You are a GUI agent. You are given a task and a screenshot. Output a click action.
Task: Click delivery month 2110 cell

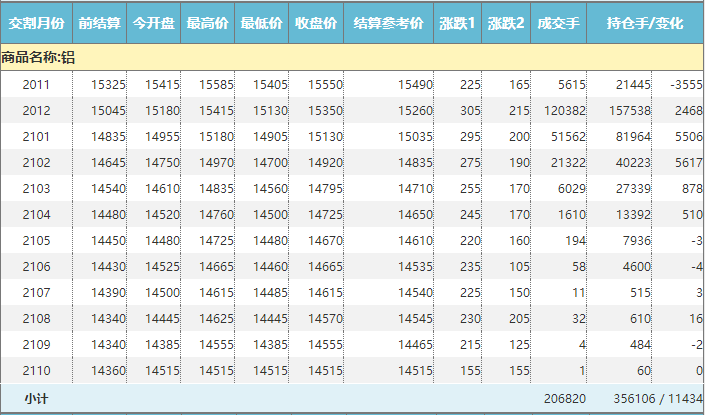coord(36,370)
